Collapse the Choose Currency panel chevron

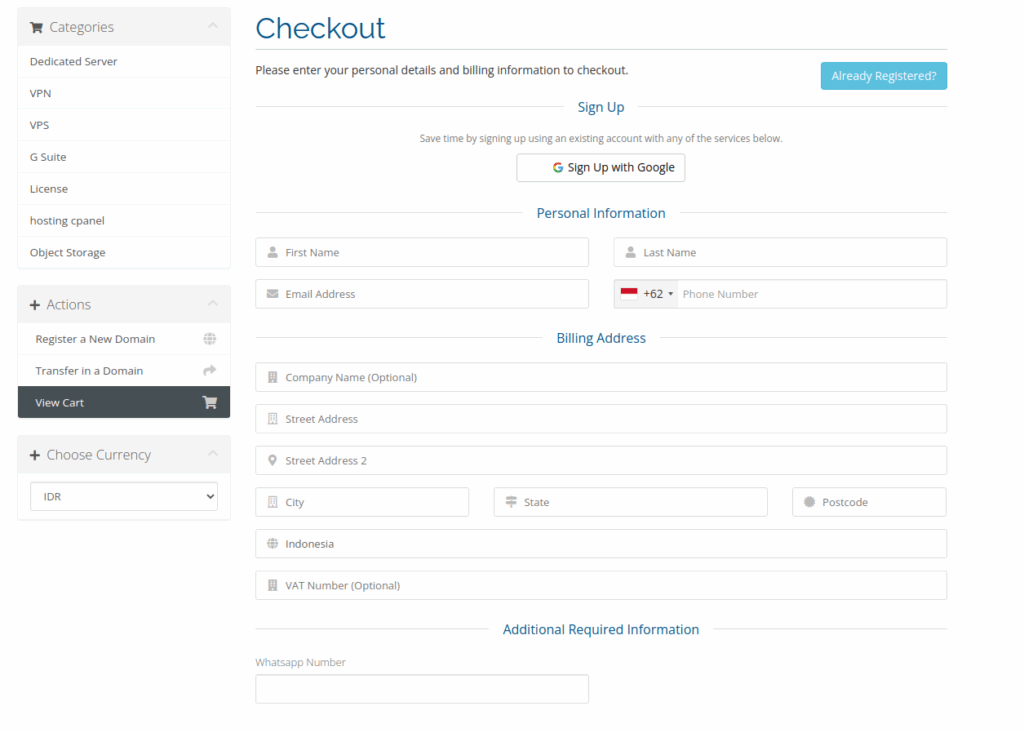[212, 454]
